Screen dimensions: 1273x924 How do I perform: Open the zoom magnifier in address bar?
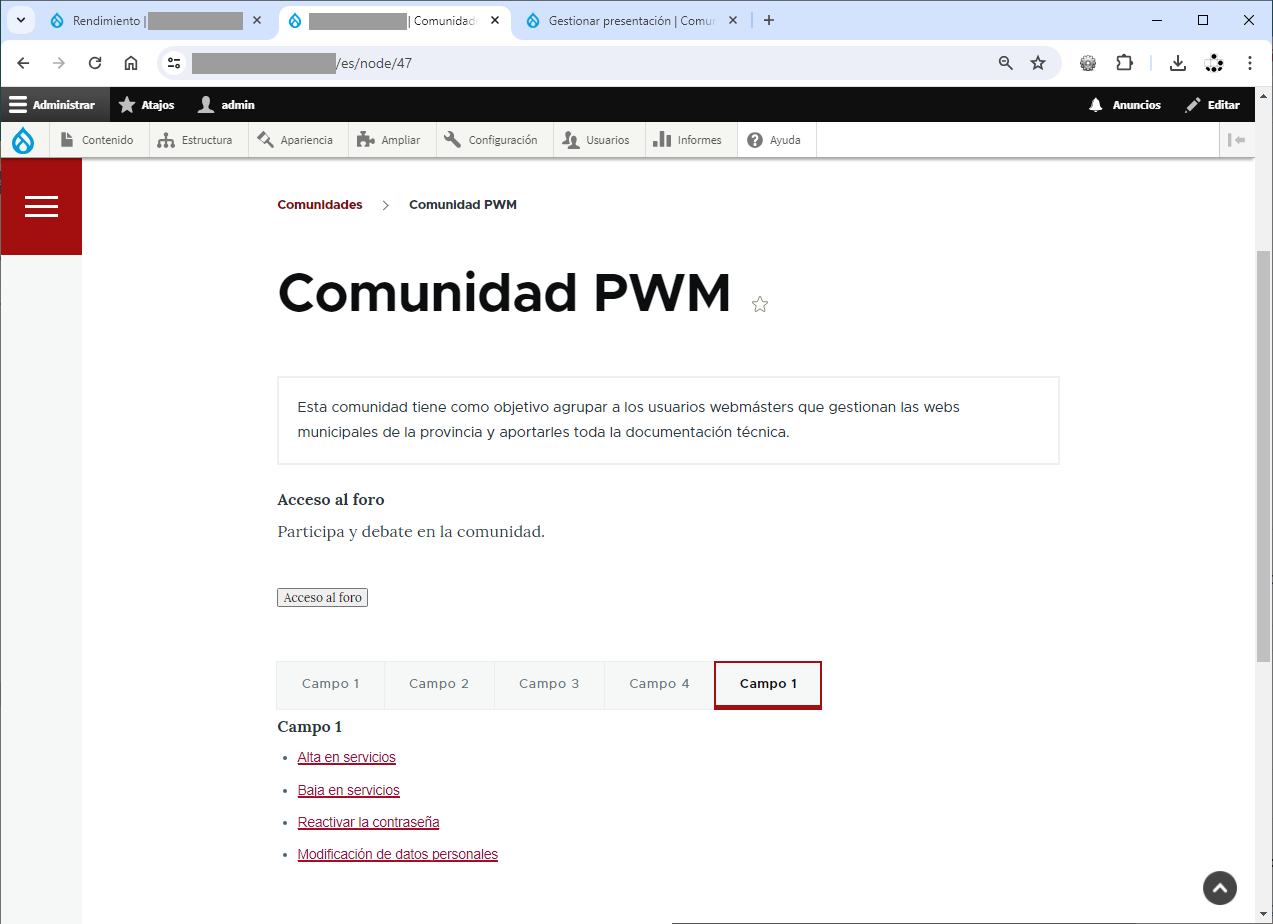[1006, 63]
